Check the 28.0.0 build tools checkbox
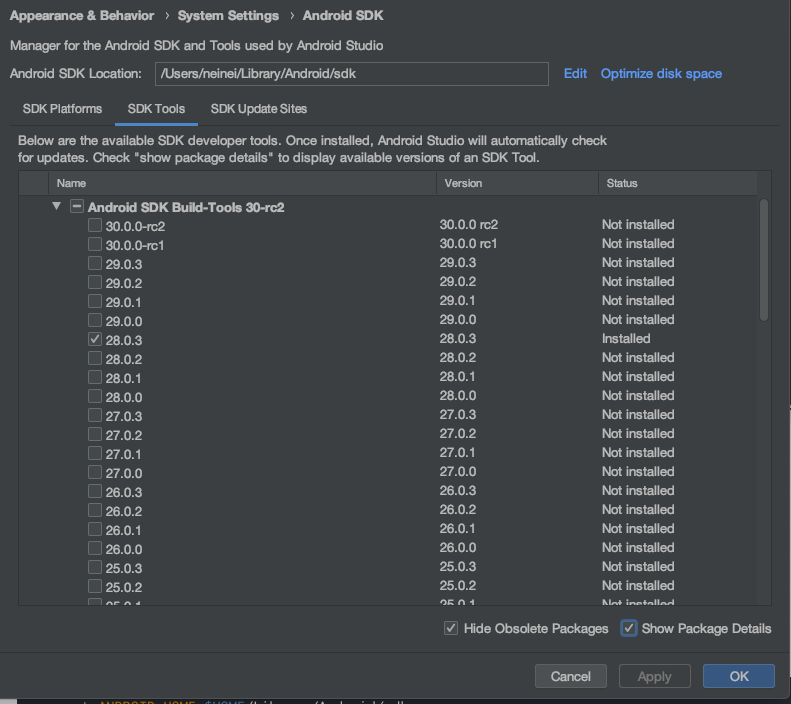This screenshot has width=791, height=704. click(95, 396)
